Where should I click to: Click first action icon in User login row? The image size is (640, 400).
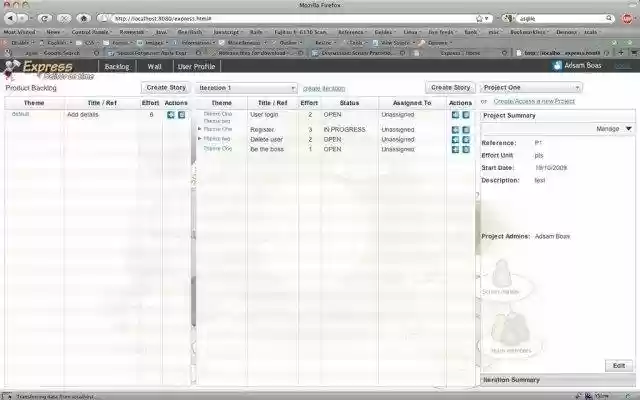coord(456,115)
